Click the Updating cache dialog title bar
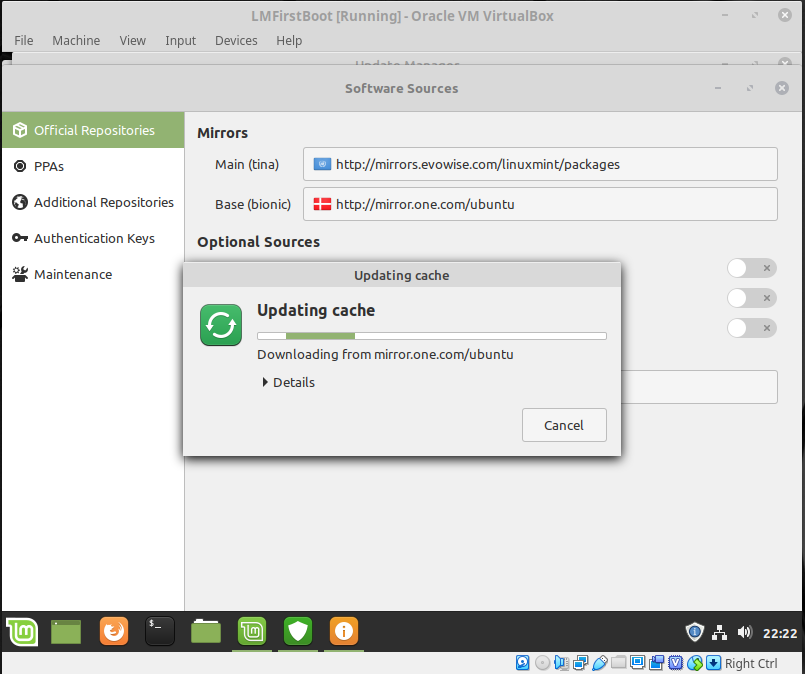805x674 pixels. pyautogui.click(x=402, y=275)
